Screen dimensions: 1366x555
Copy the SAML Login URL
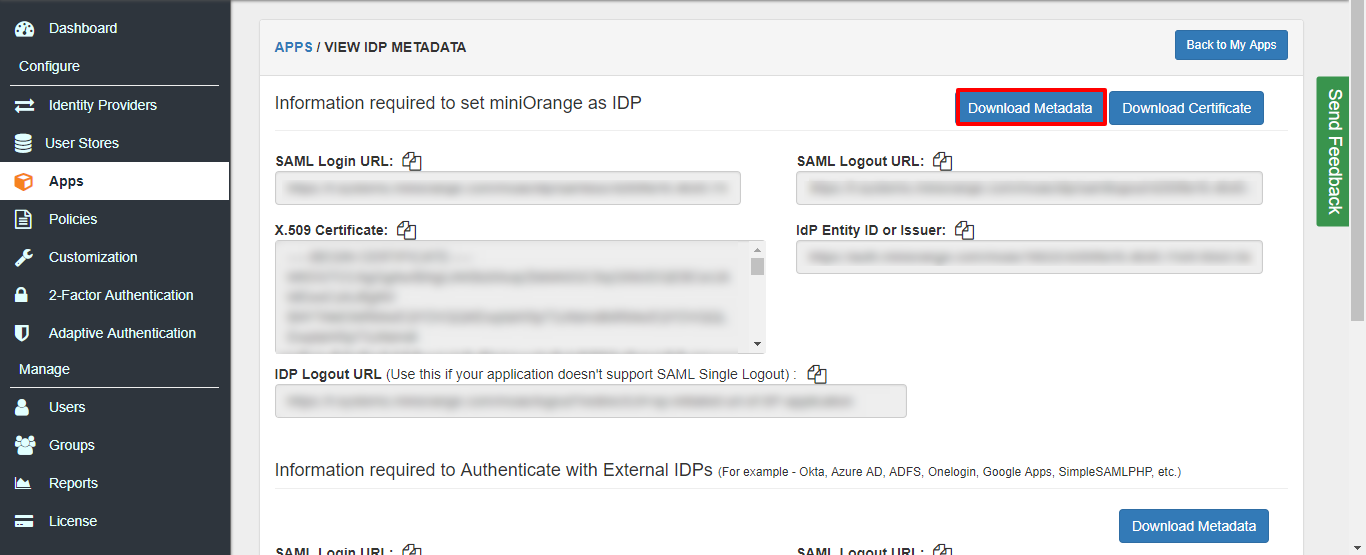click(412, 161)
